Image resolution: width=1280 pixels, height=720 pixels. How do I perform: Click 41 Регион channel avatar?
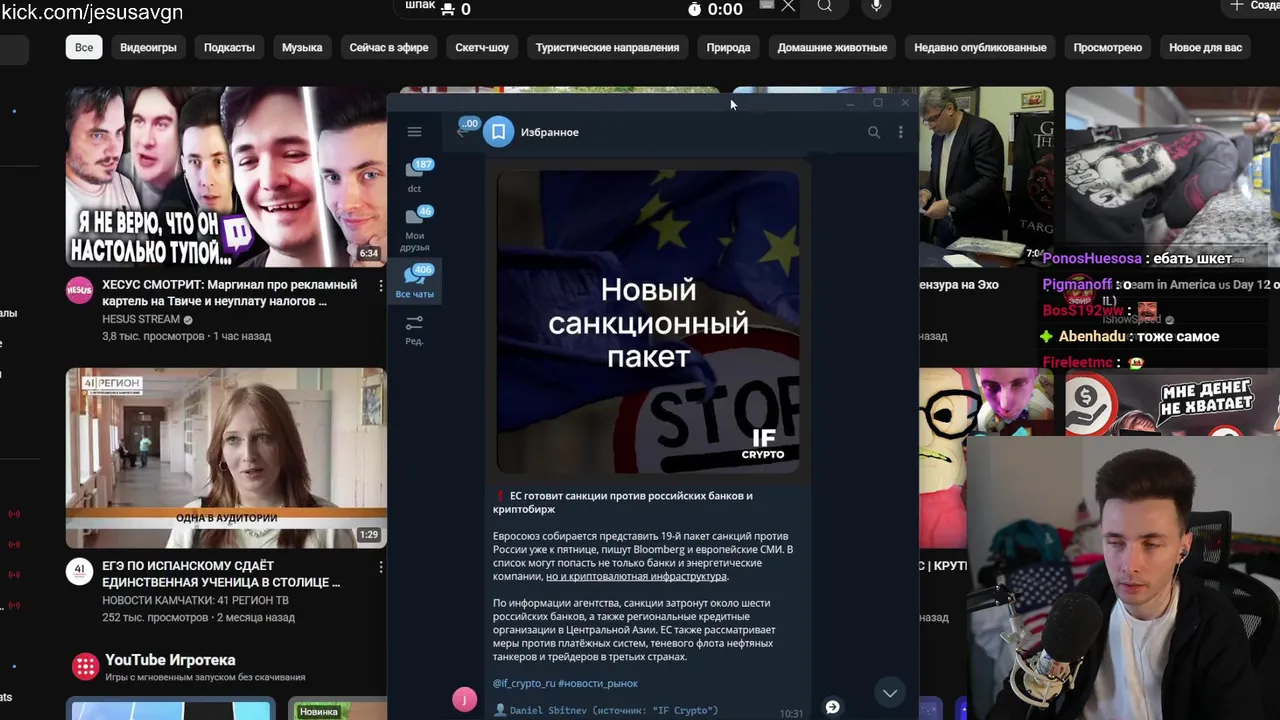[x=80, y=571]
